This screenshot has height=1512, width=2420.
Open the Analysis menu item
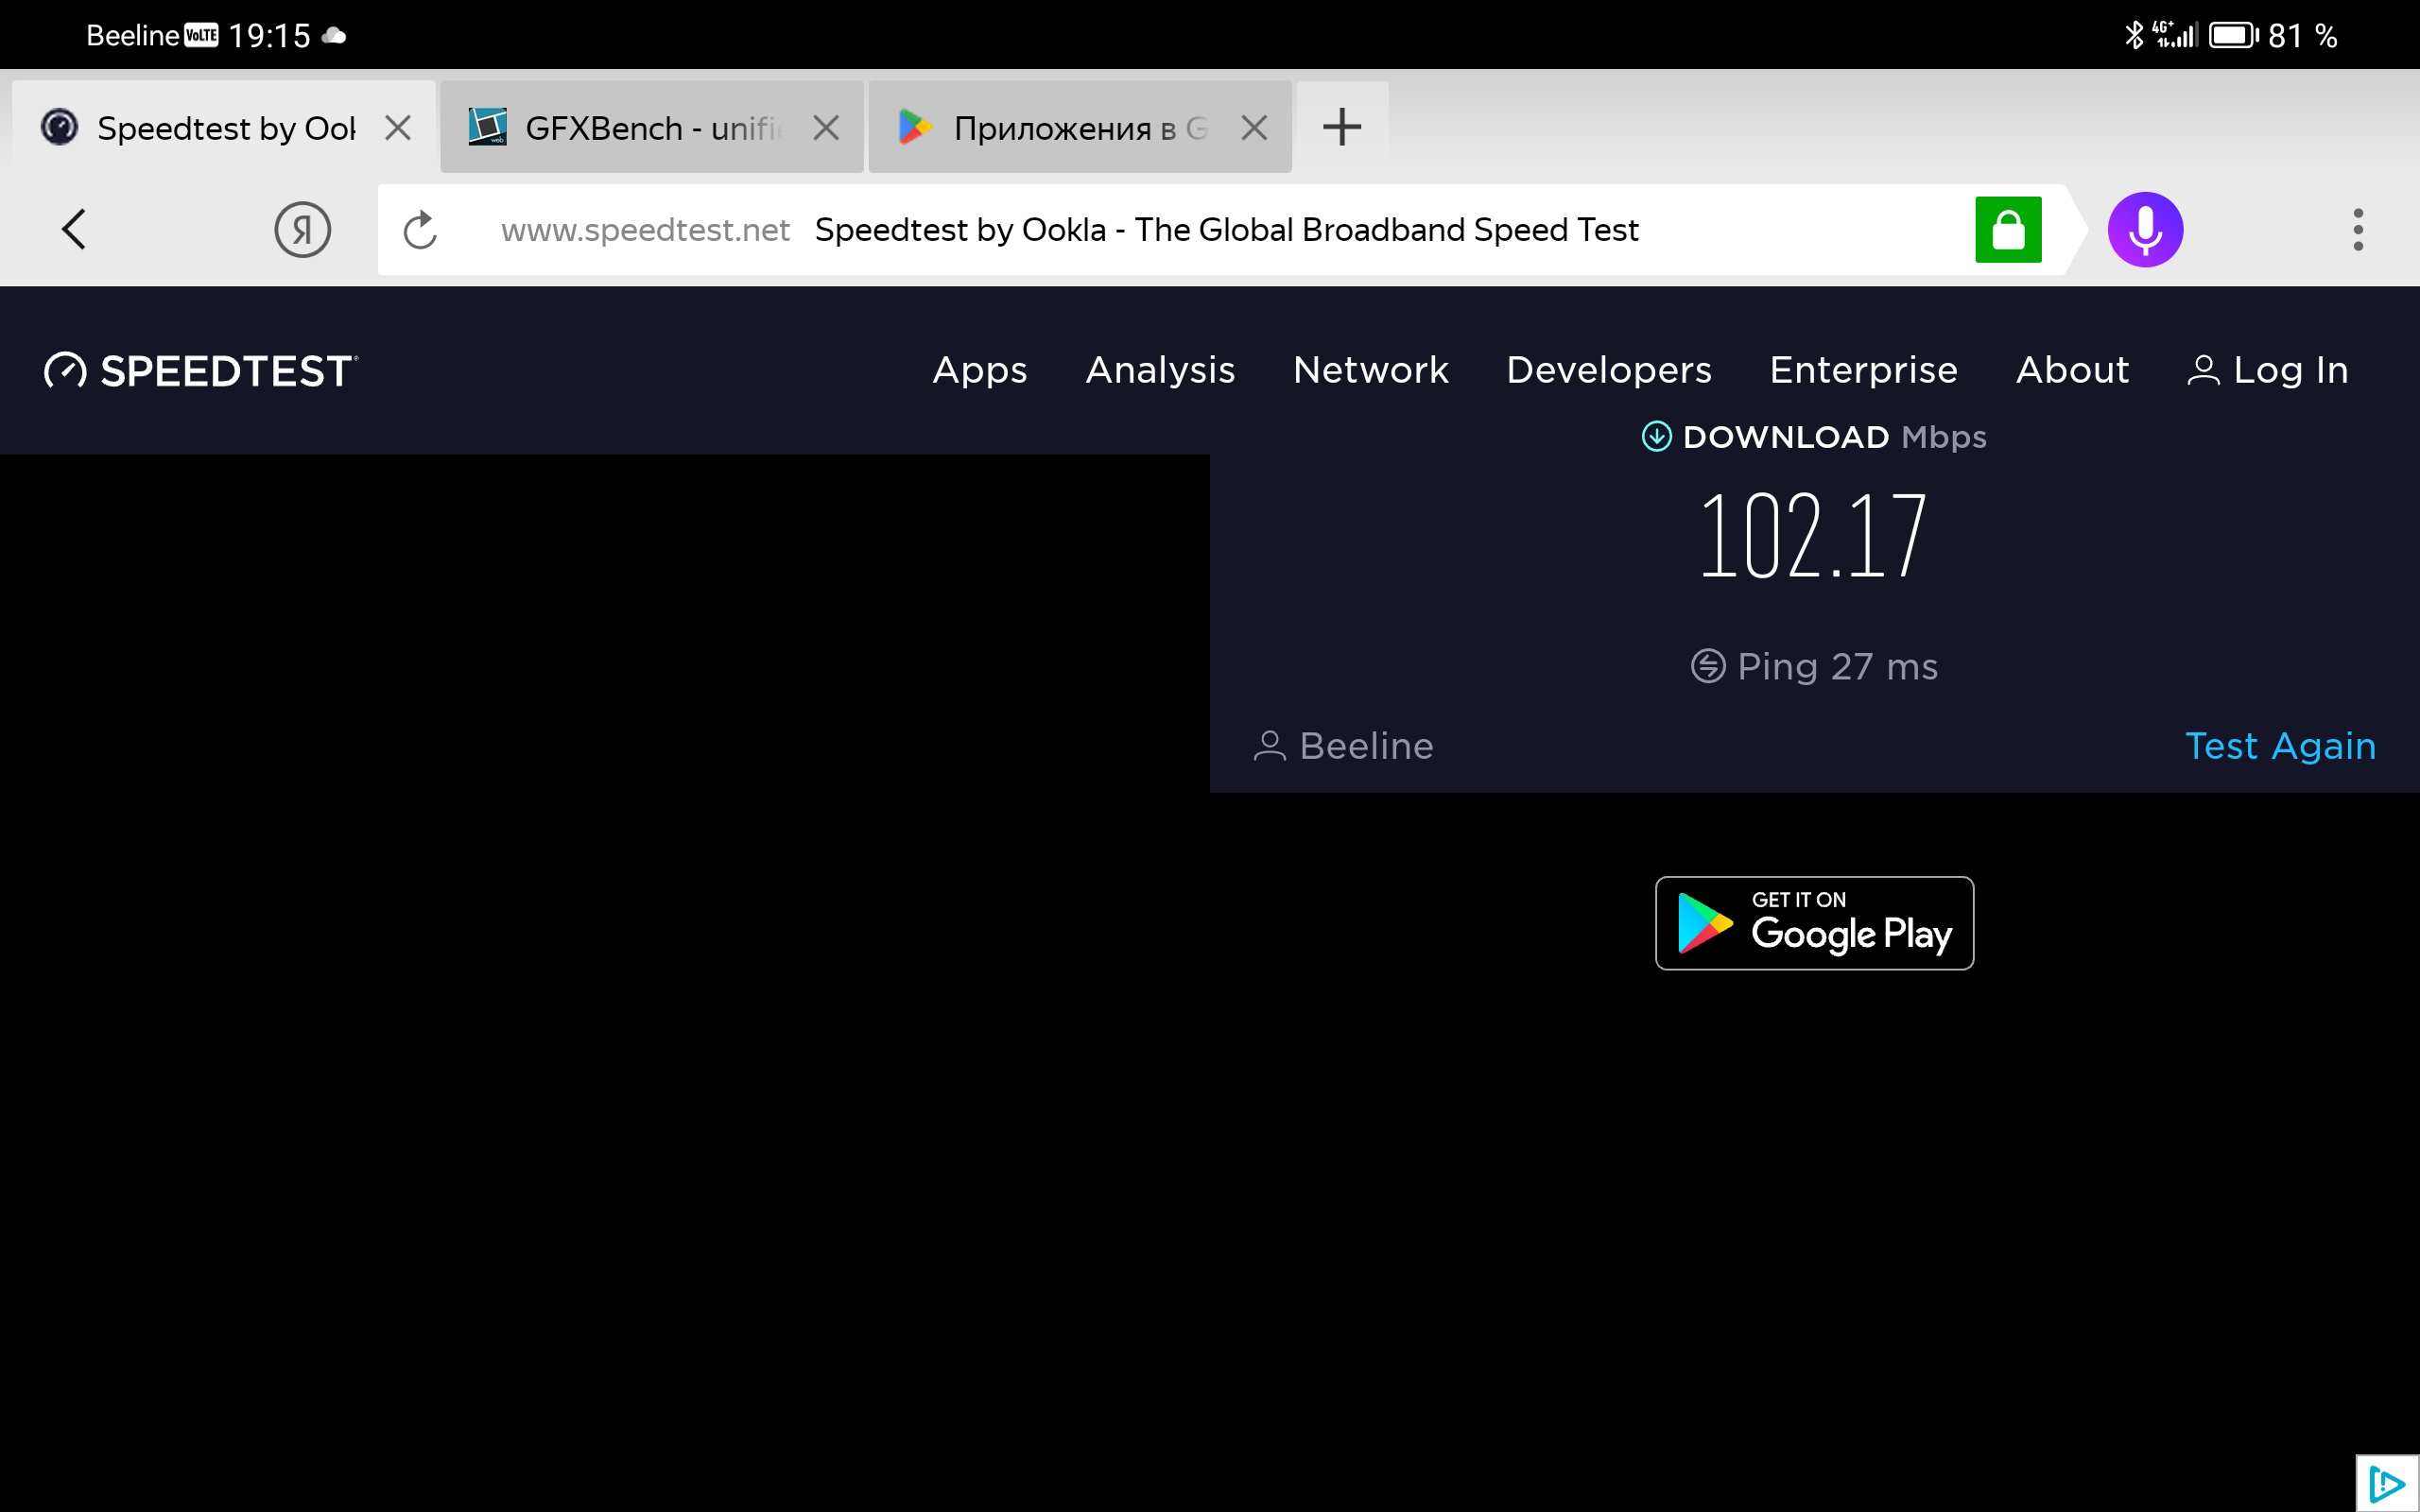[x=1160, y=370]
